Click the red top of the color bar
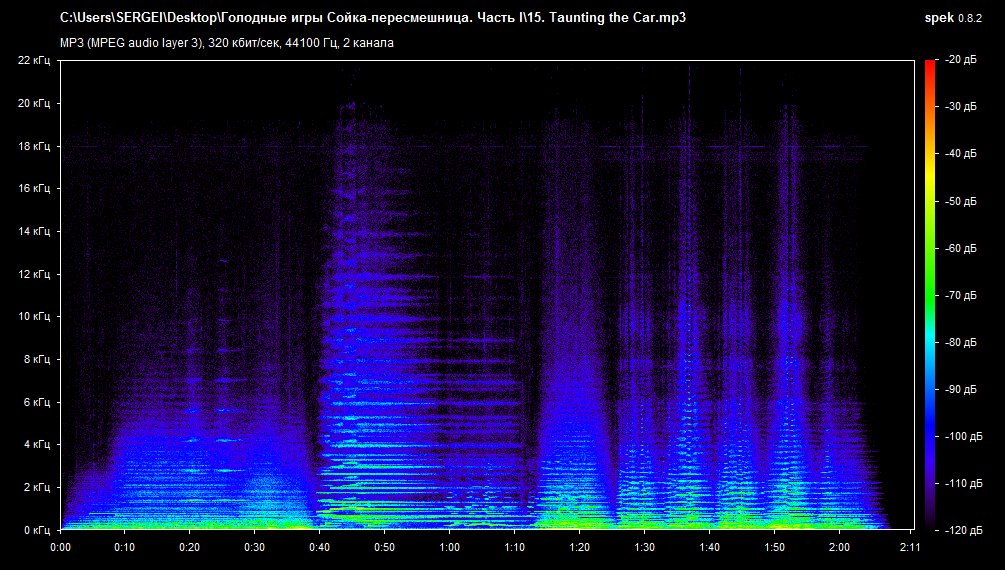The image size is (1005, 570). (x=930, y=66)
